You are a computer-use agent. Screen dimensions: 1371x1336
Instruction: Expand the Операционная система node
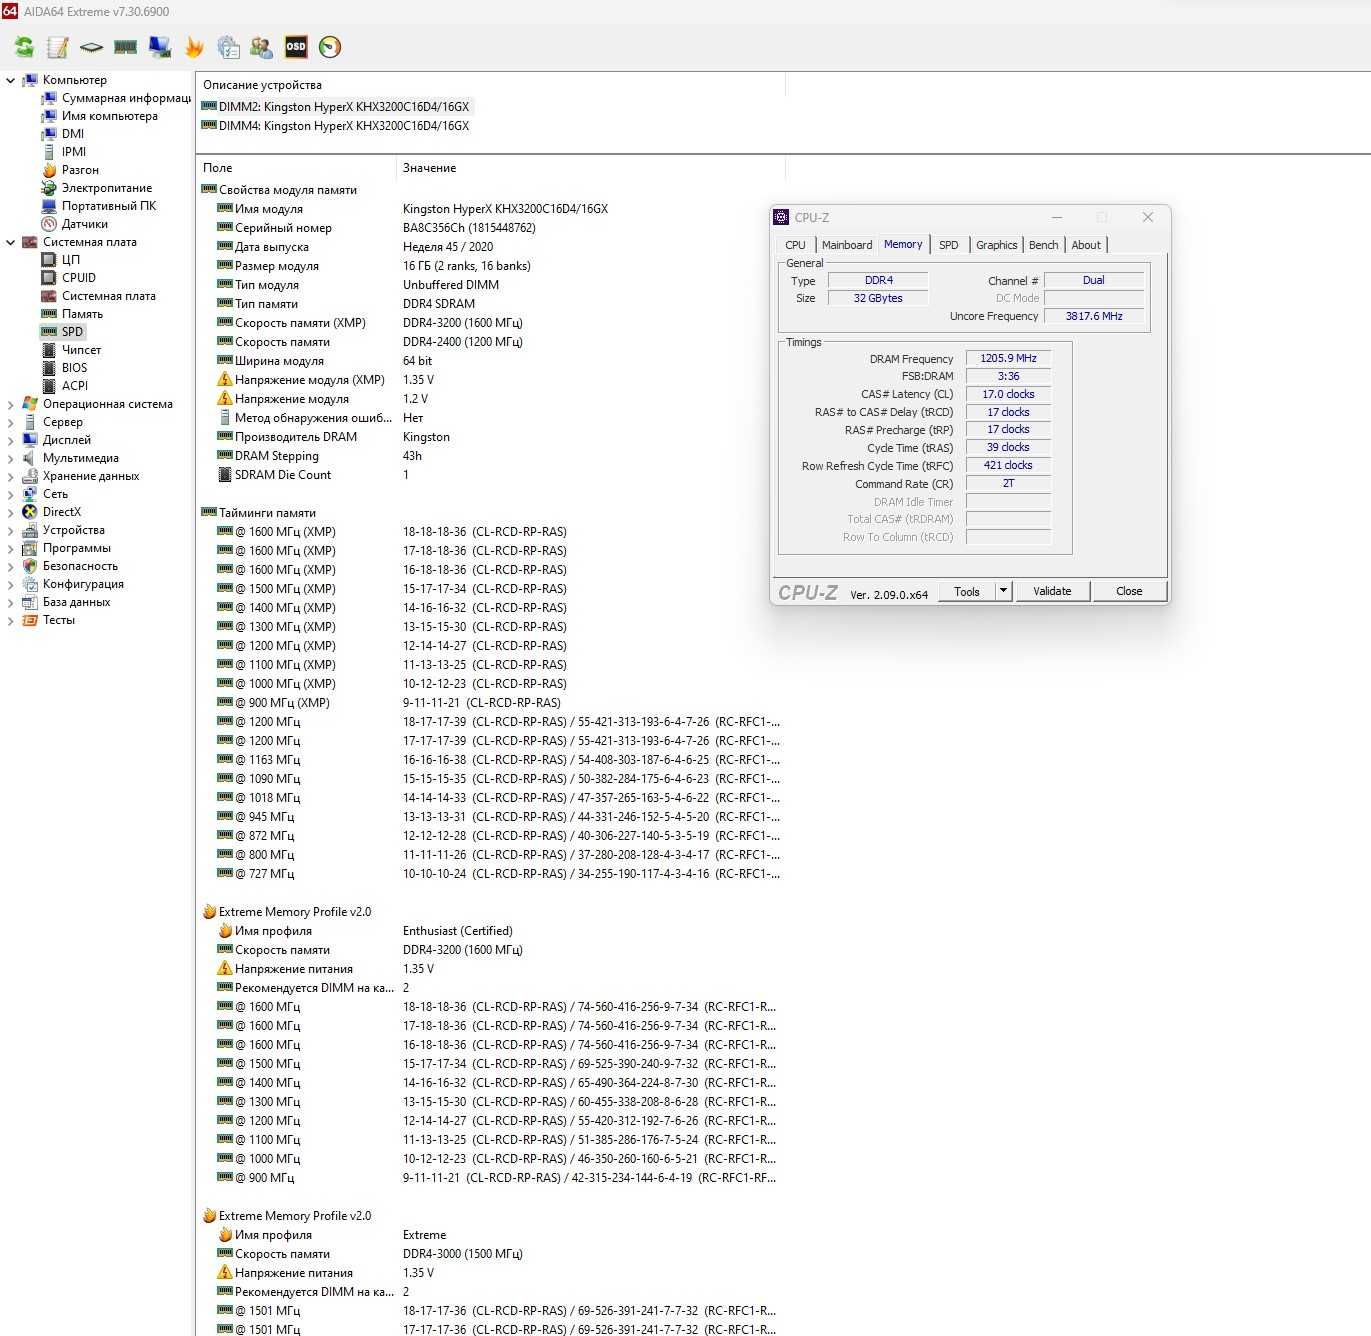(x=11, y=404)
